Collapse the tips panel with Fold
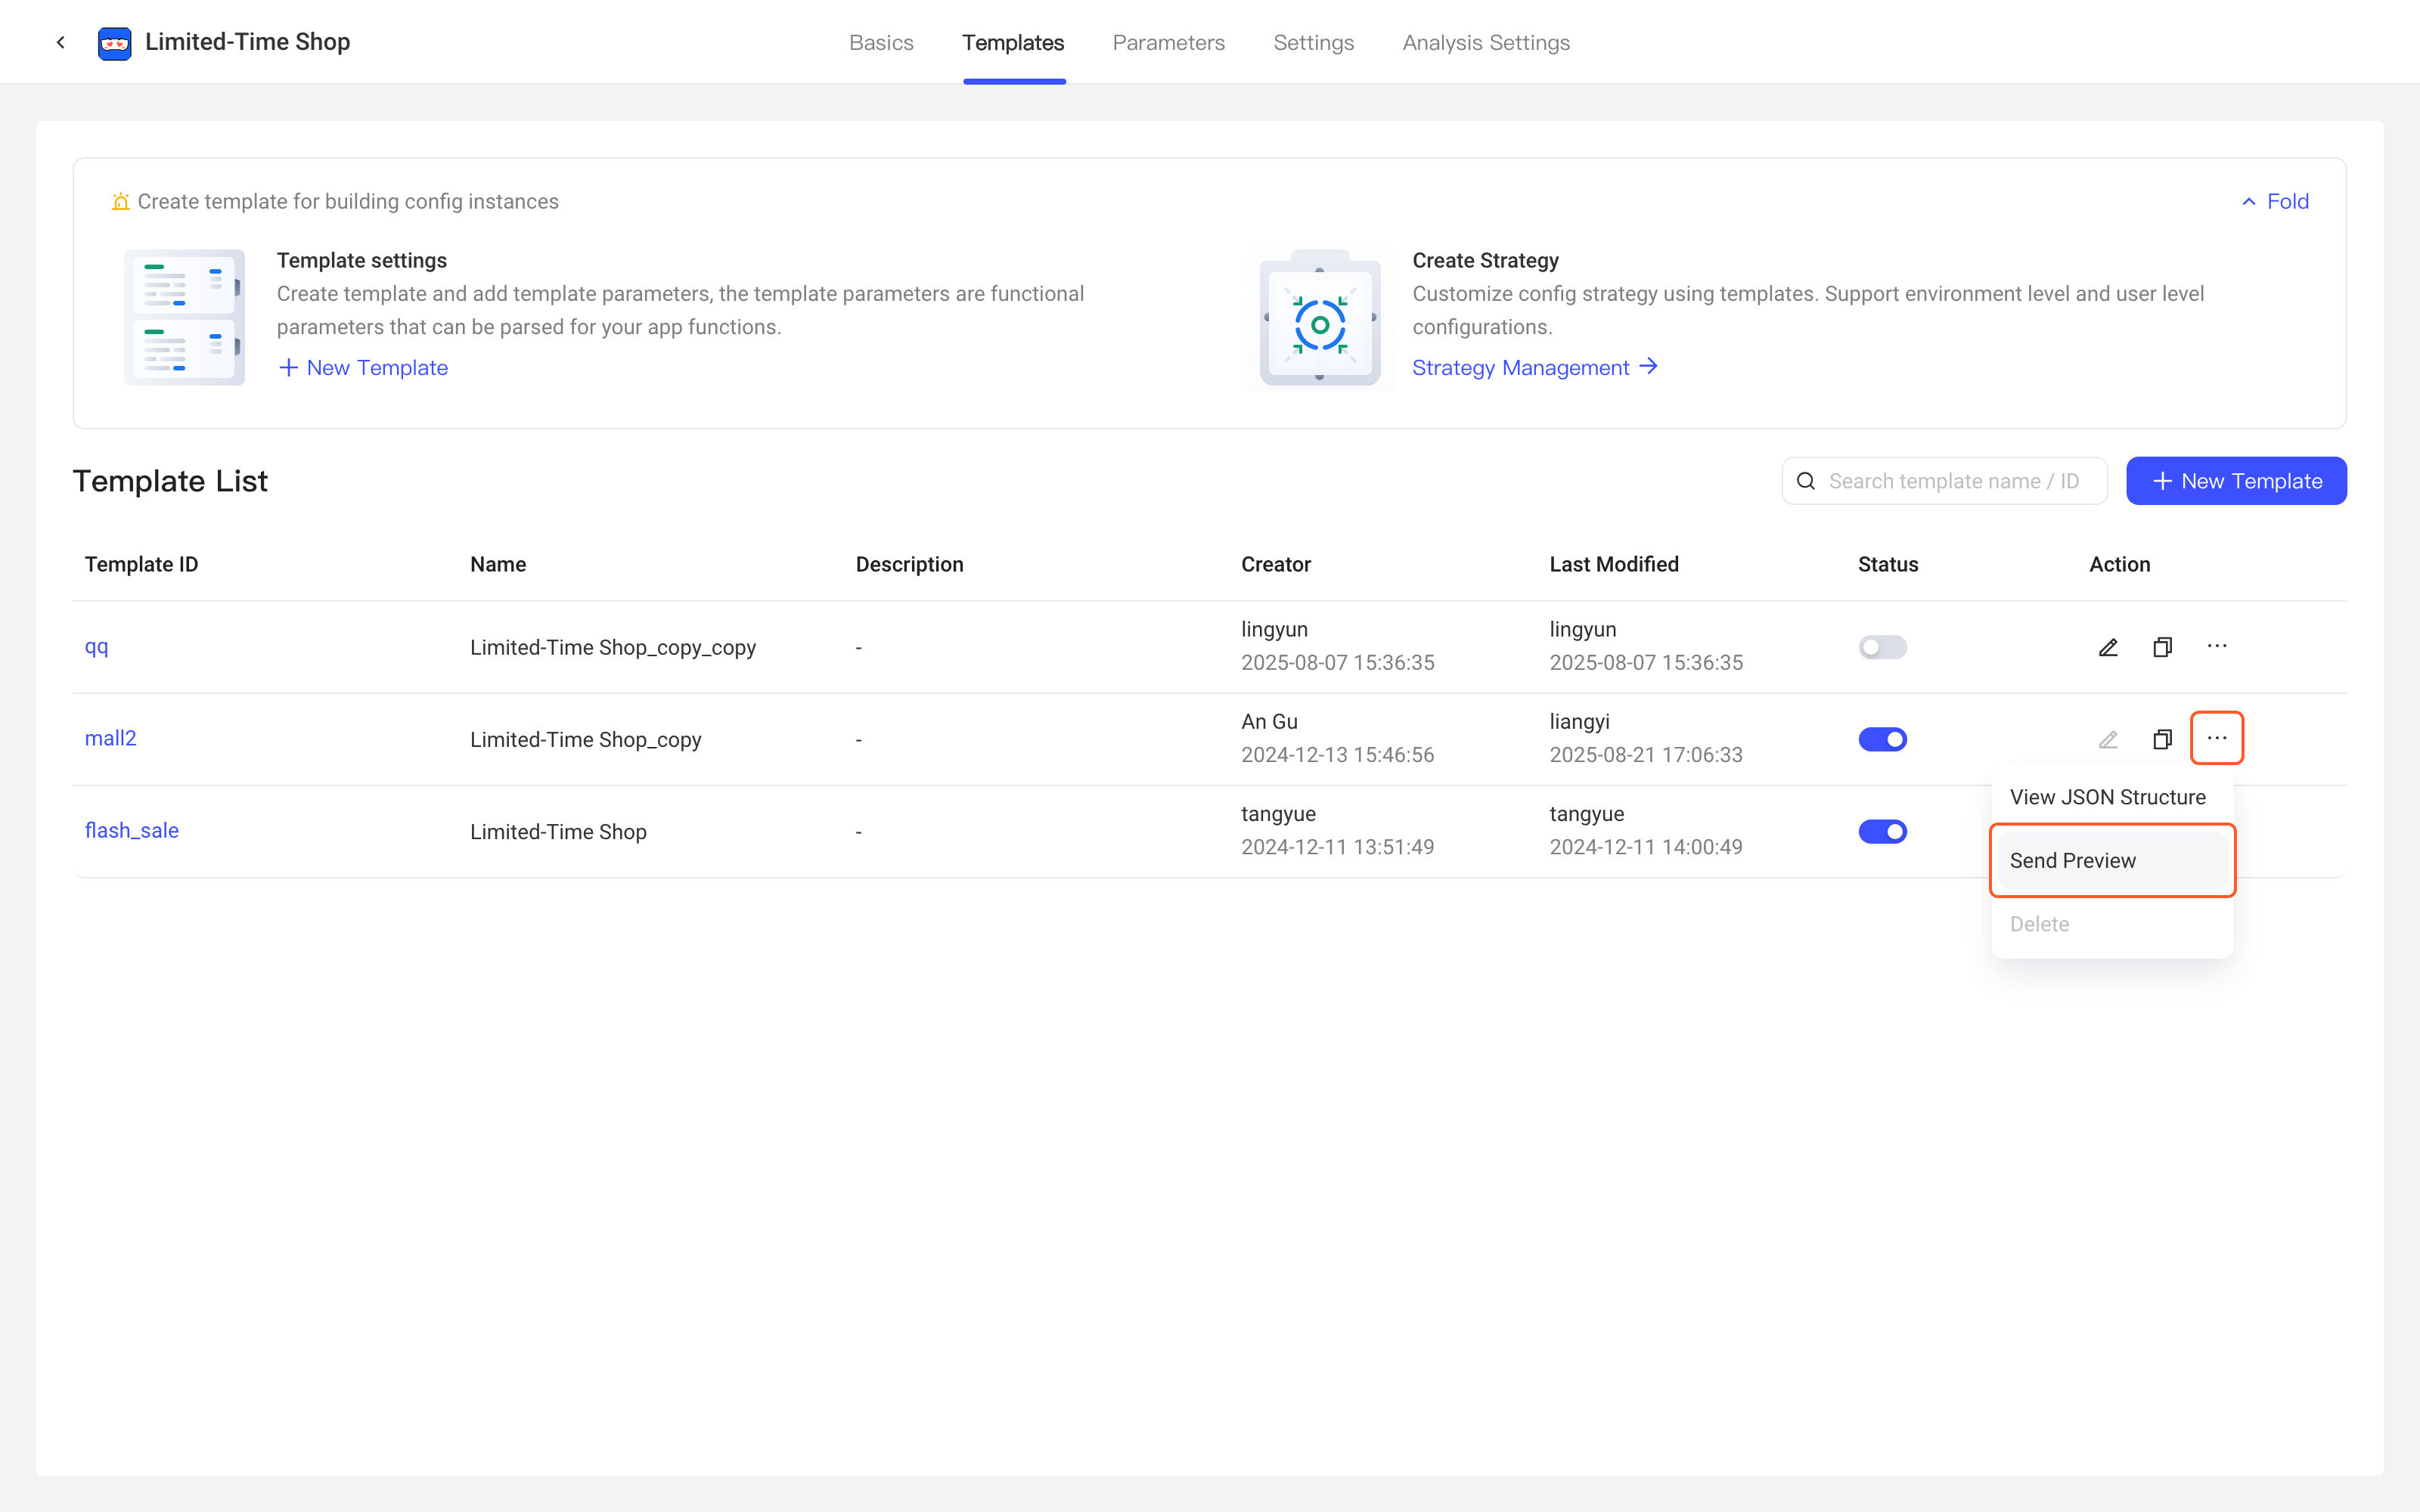 [x=2275, y=201]
